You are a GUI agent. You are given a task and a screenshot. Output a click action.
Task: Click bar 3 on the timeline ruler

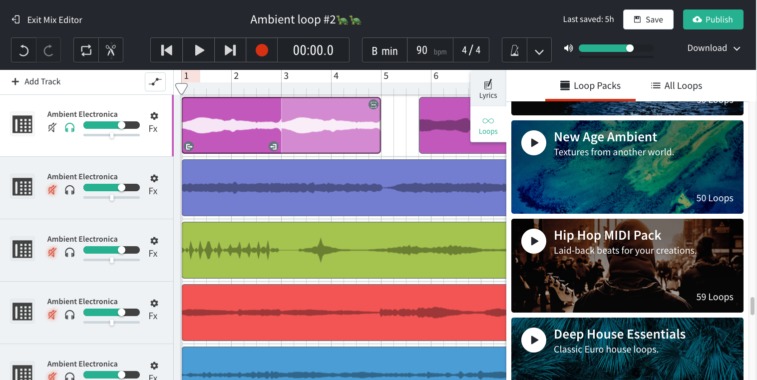pos(286,76)
